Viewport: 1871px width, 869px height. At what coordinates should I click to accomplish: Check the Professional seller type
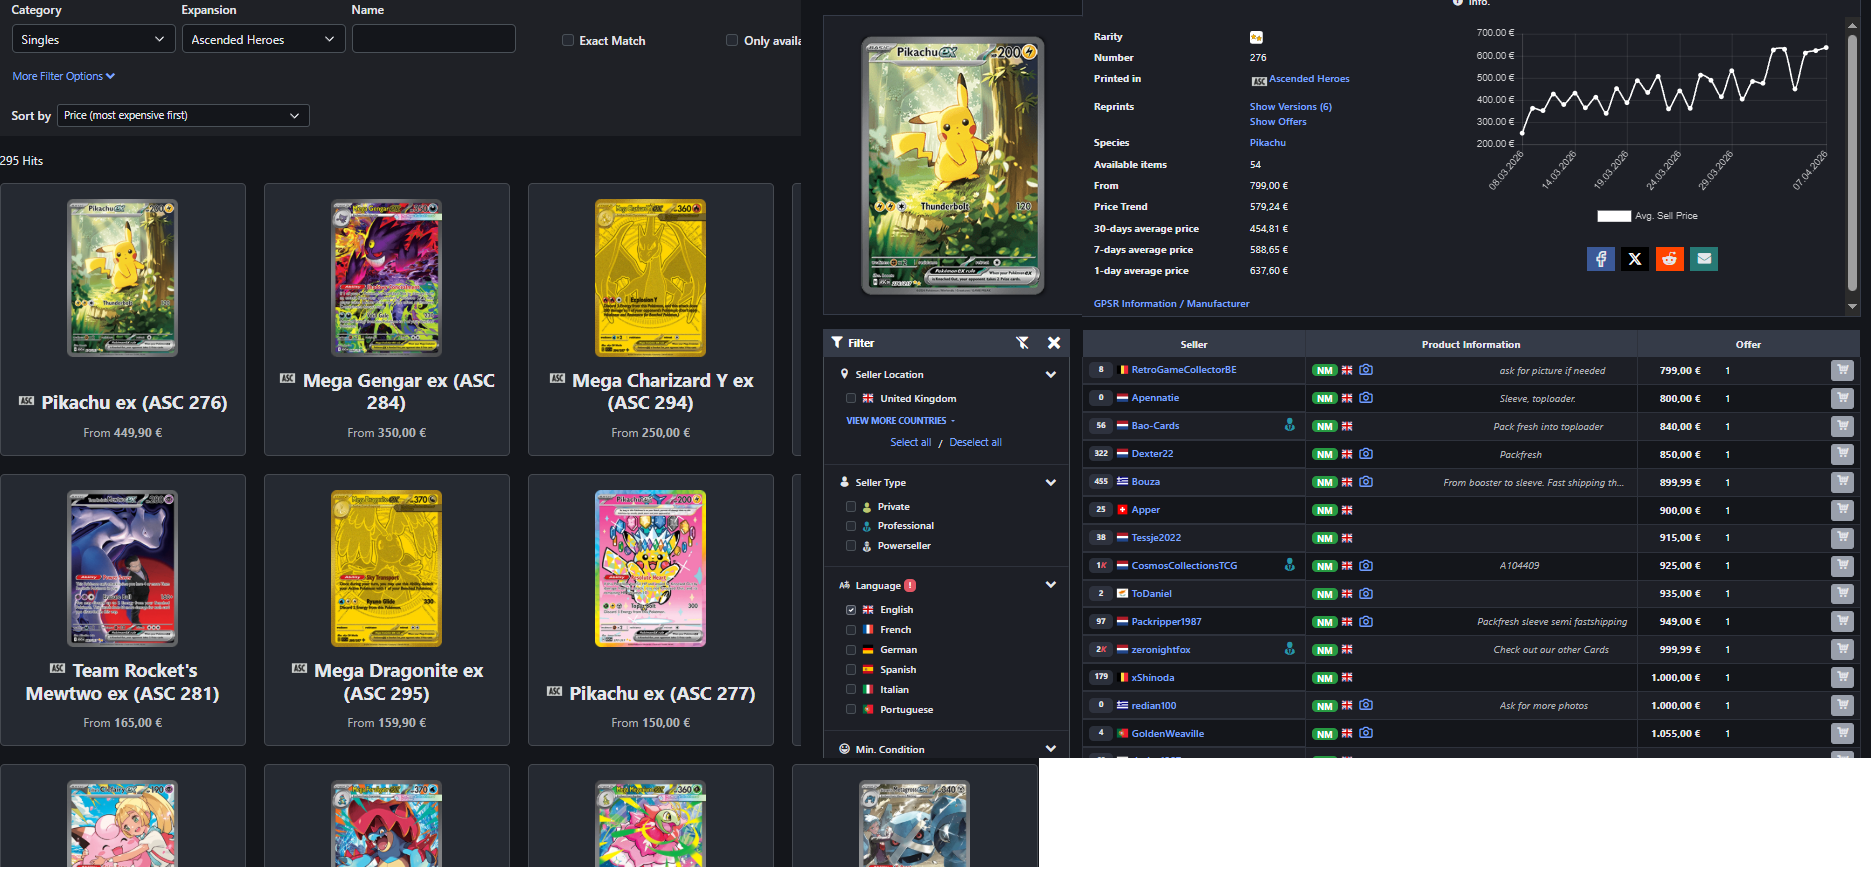[x=851, y=526]
